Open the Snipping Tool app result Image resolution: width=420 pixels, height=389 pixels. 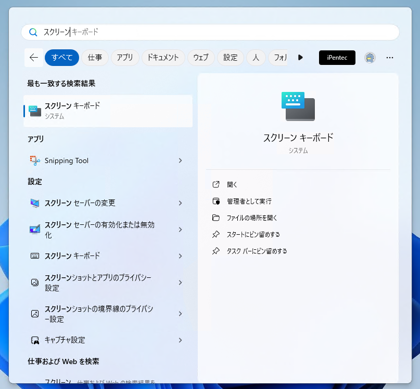(108, 161)
